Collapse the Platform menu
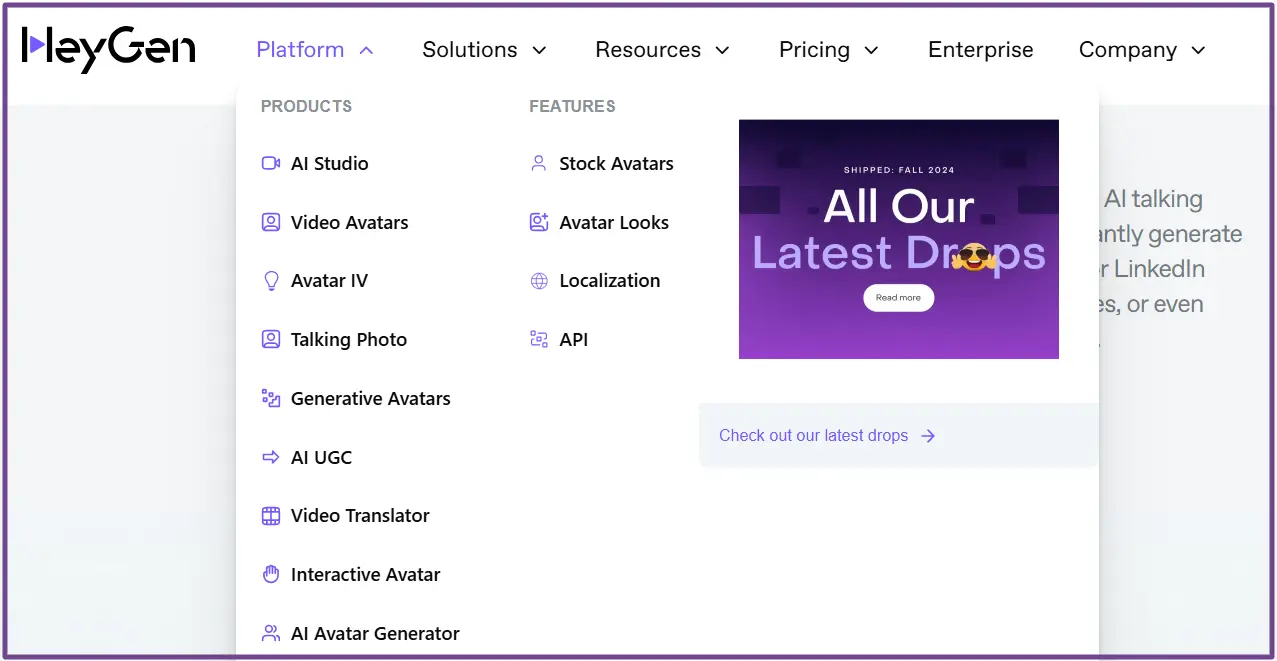Image resolution: width=1277 pixels, height=661 pixels. 314,49
